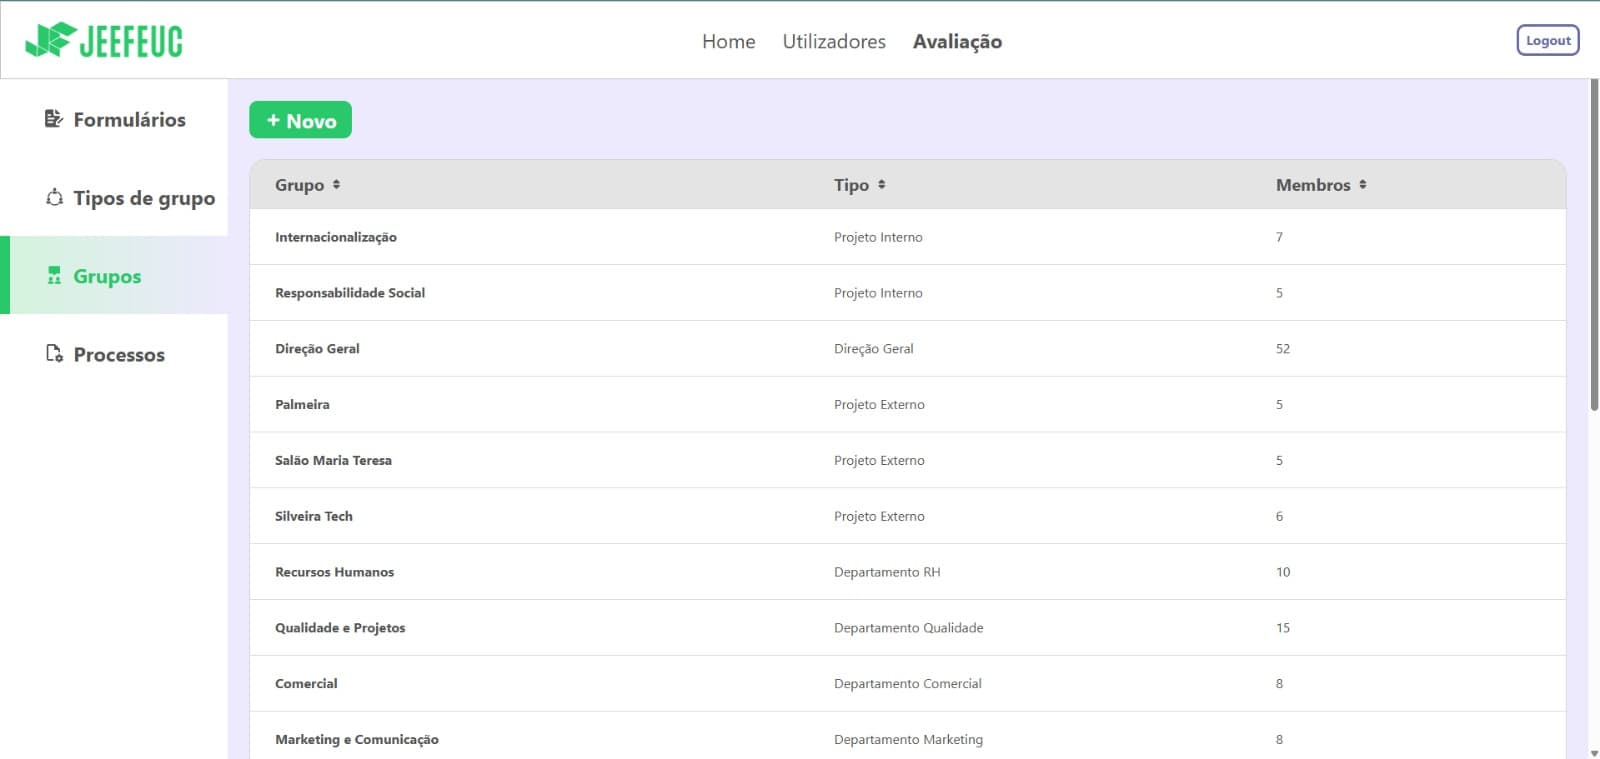The height and width of the screenshot is (759, 1600).
Task: Sort table by Tipo column arrows
Action: pyautogui.click(x=881, y=185)
